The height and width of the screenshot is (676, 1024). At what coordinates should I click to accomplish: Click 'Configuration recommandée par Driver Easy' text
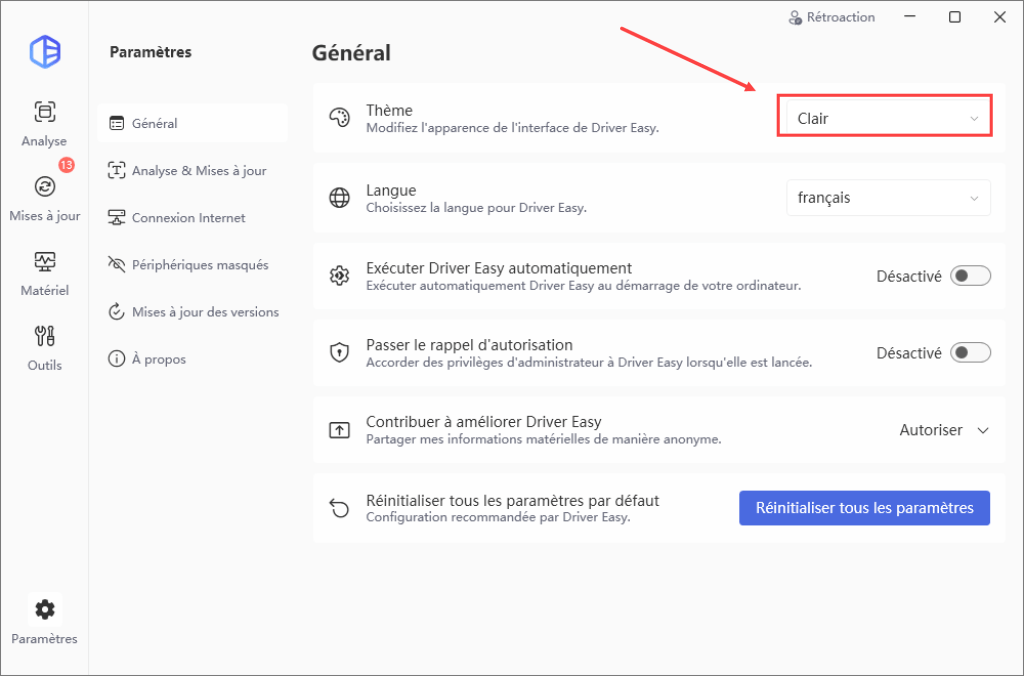pos(498,517)
